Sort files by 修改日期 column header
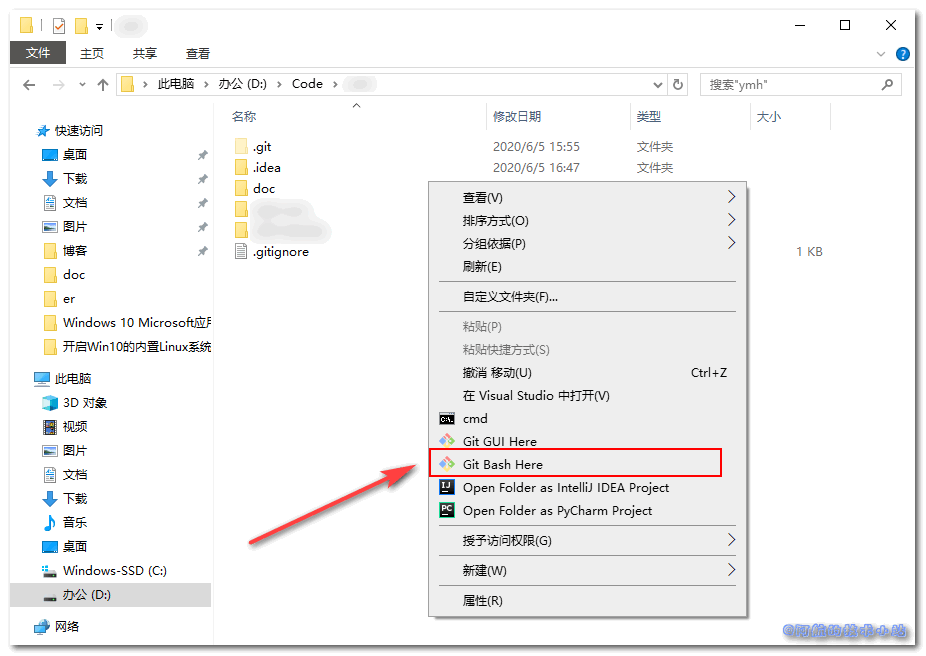Screen dimensions: 926x656 (517, 117)
